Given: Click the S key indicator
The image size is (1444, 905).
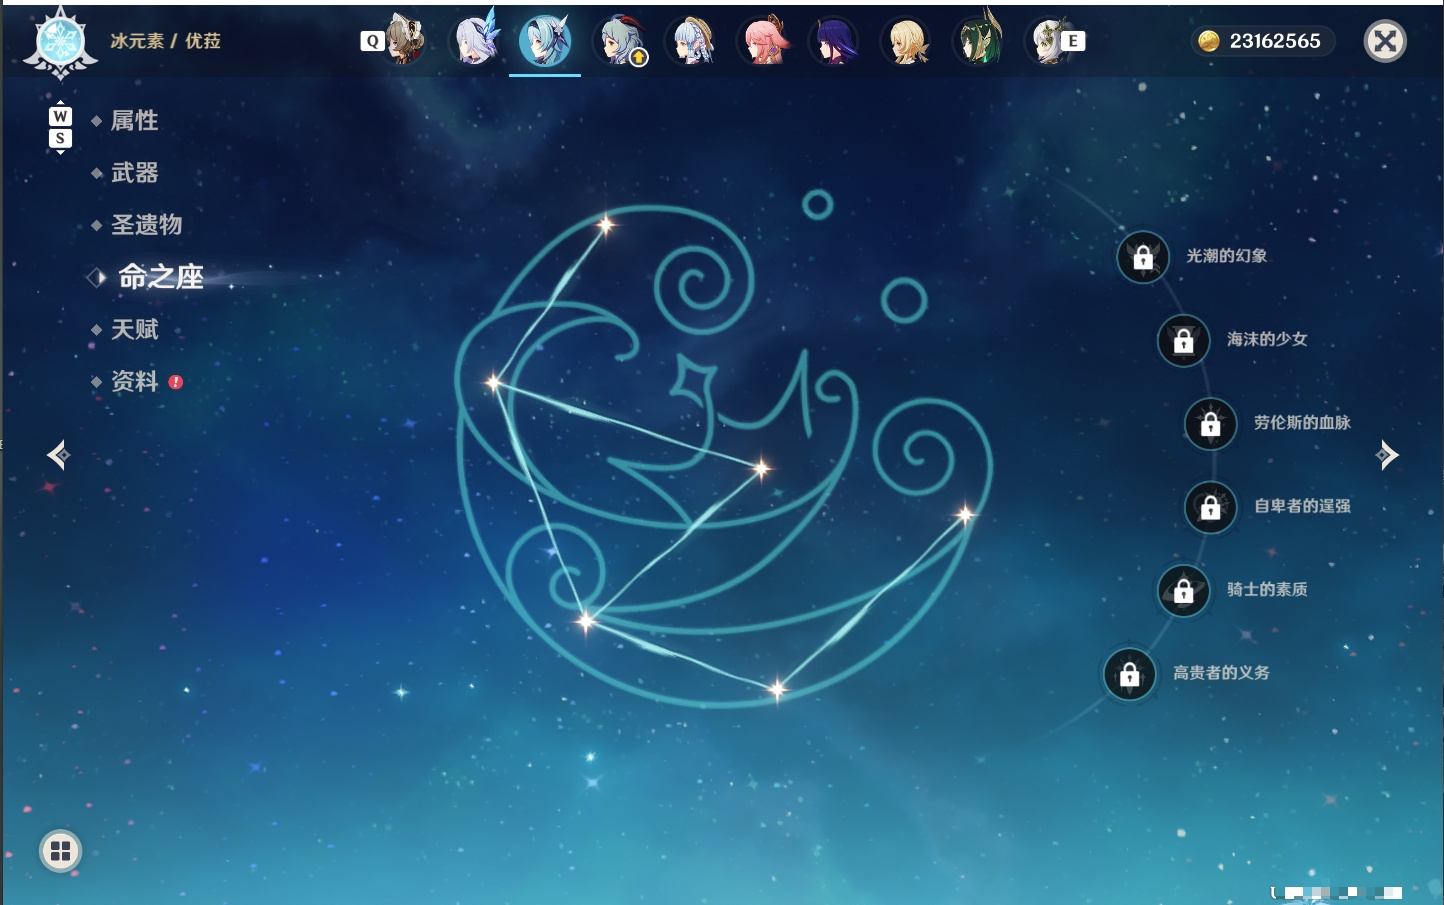Looking at the screenshot, I should tap(60, 138).
